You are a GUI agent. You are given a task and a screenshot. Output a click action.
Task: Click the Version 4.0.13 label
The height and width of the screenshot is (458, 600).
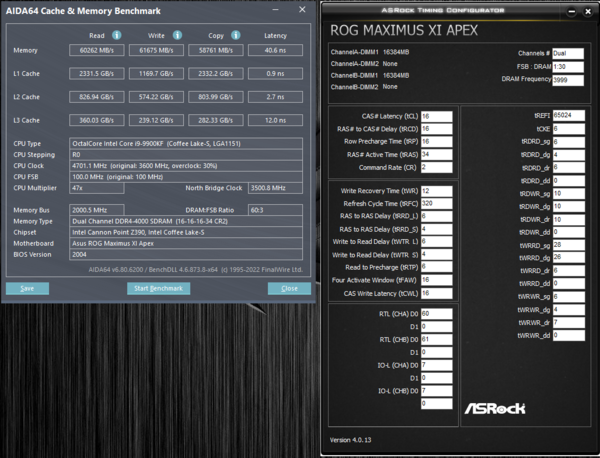351,440
